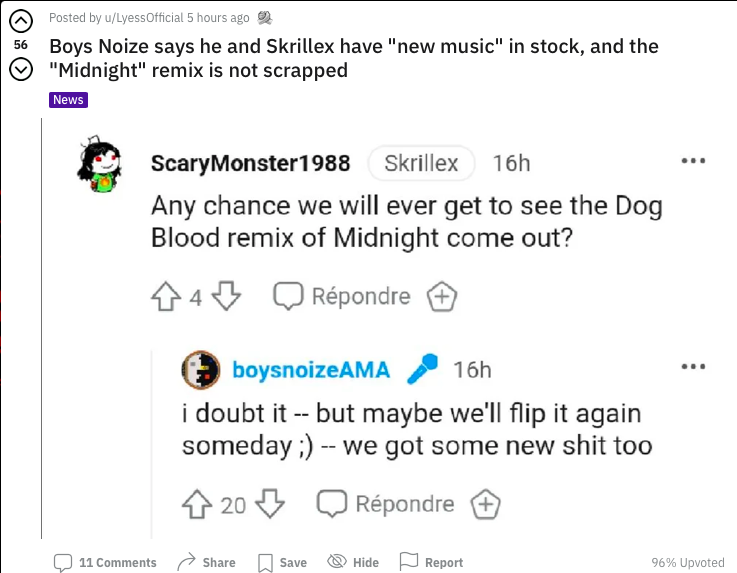Viewport: 737px width, 573px height.
Task: Open boysnoizeAMA's user profile link
Action: [x=311, y=370]
